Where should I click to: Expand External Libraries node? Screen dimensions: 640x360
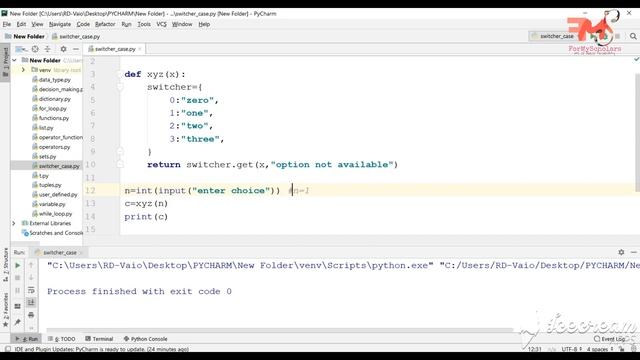14,223
